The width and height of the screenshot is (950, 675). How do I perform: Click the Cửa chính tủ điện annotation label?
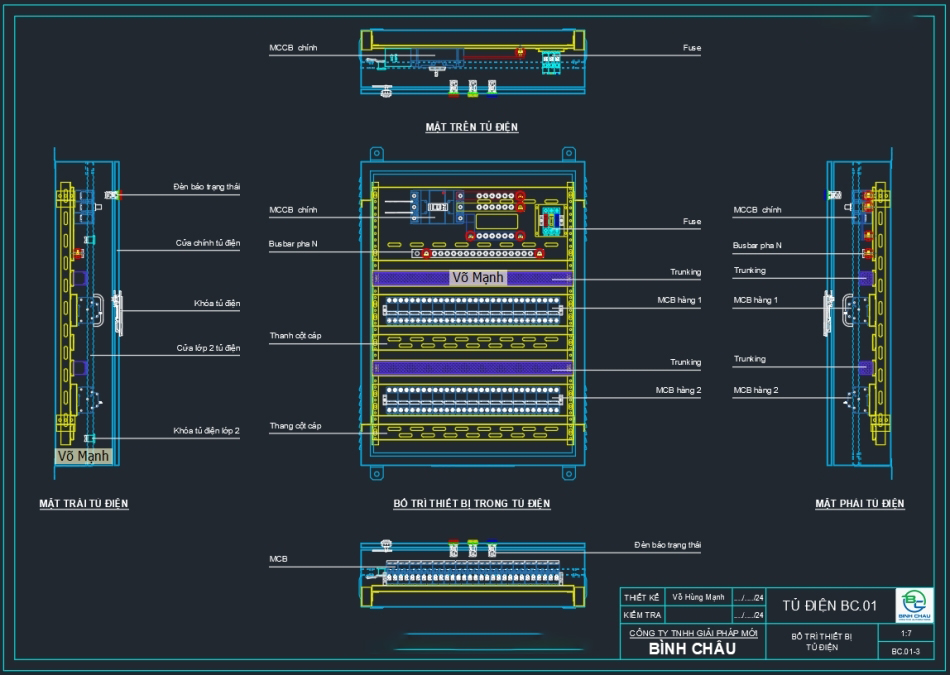tap(208, 243)
